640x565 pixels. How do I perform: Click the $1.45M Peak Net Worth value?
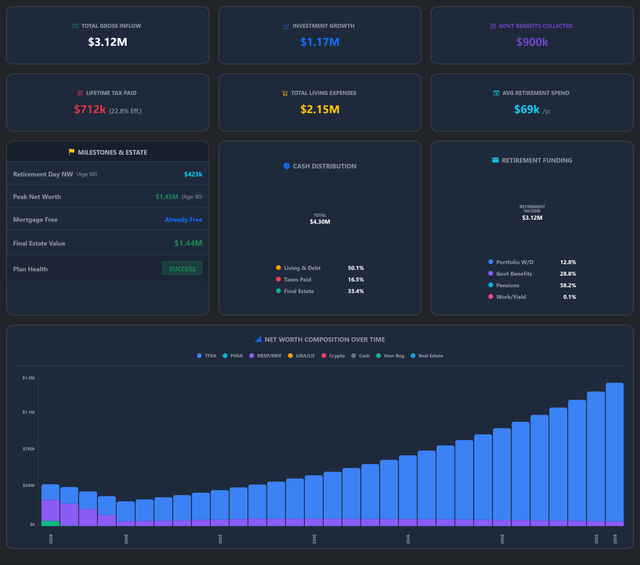point(167,197)
